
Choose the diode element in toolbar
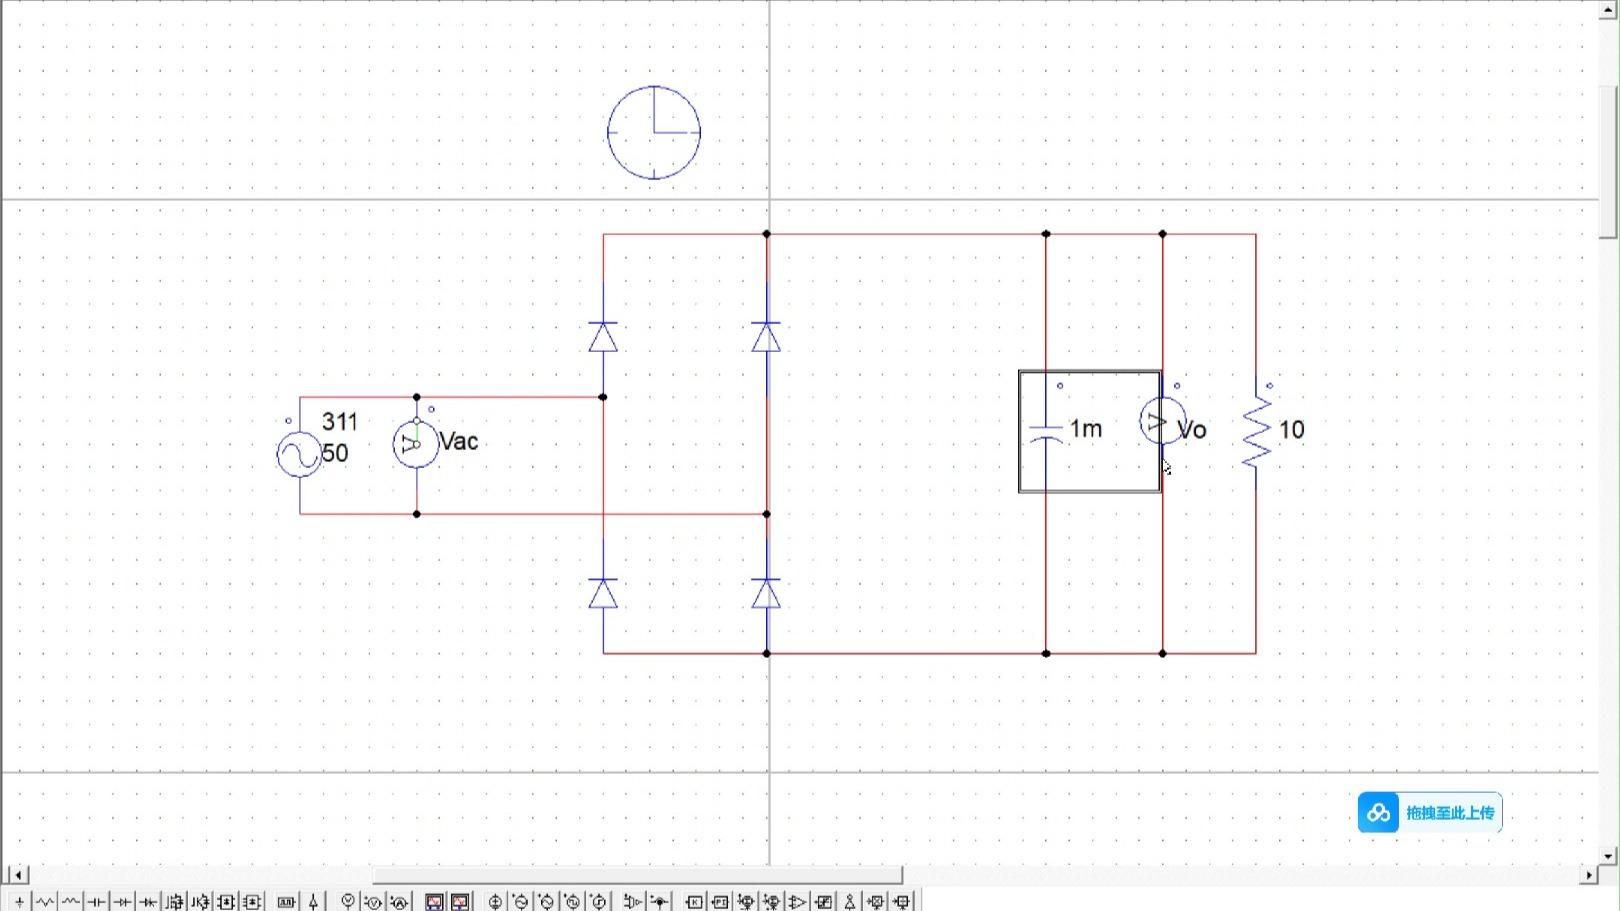pos(122,901)
